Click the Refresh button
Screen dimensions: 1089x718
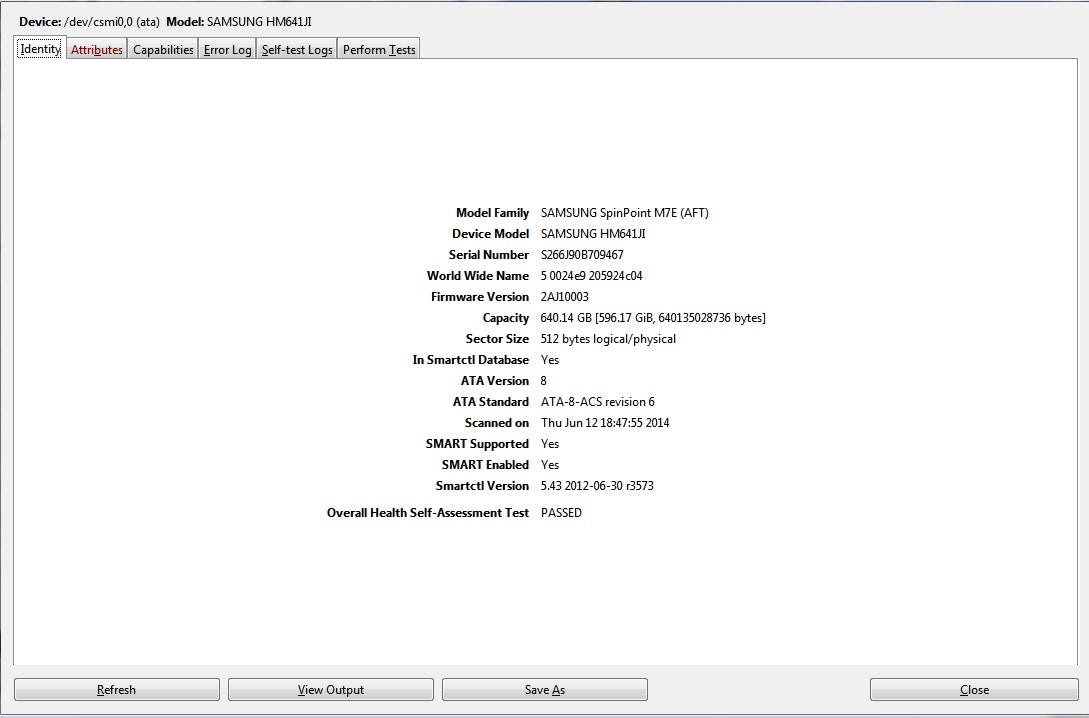point(117,690)
